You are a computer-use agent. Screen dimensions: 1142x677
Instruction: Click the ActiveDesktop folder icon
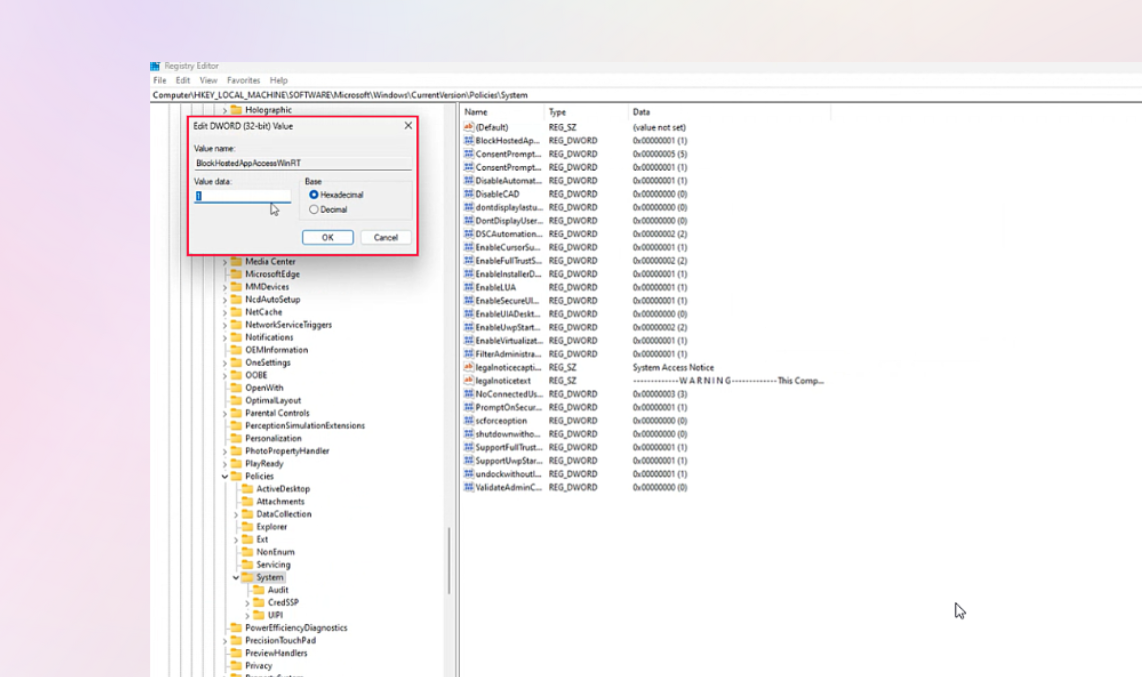[248, 488]
